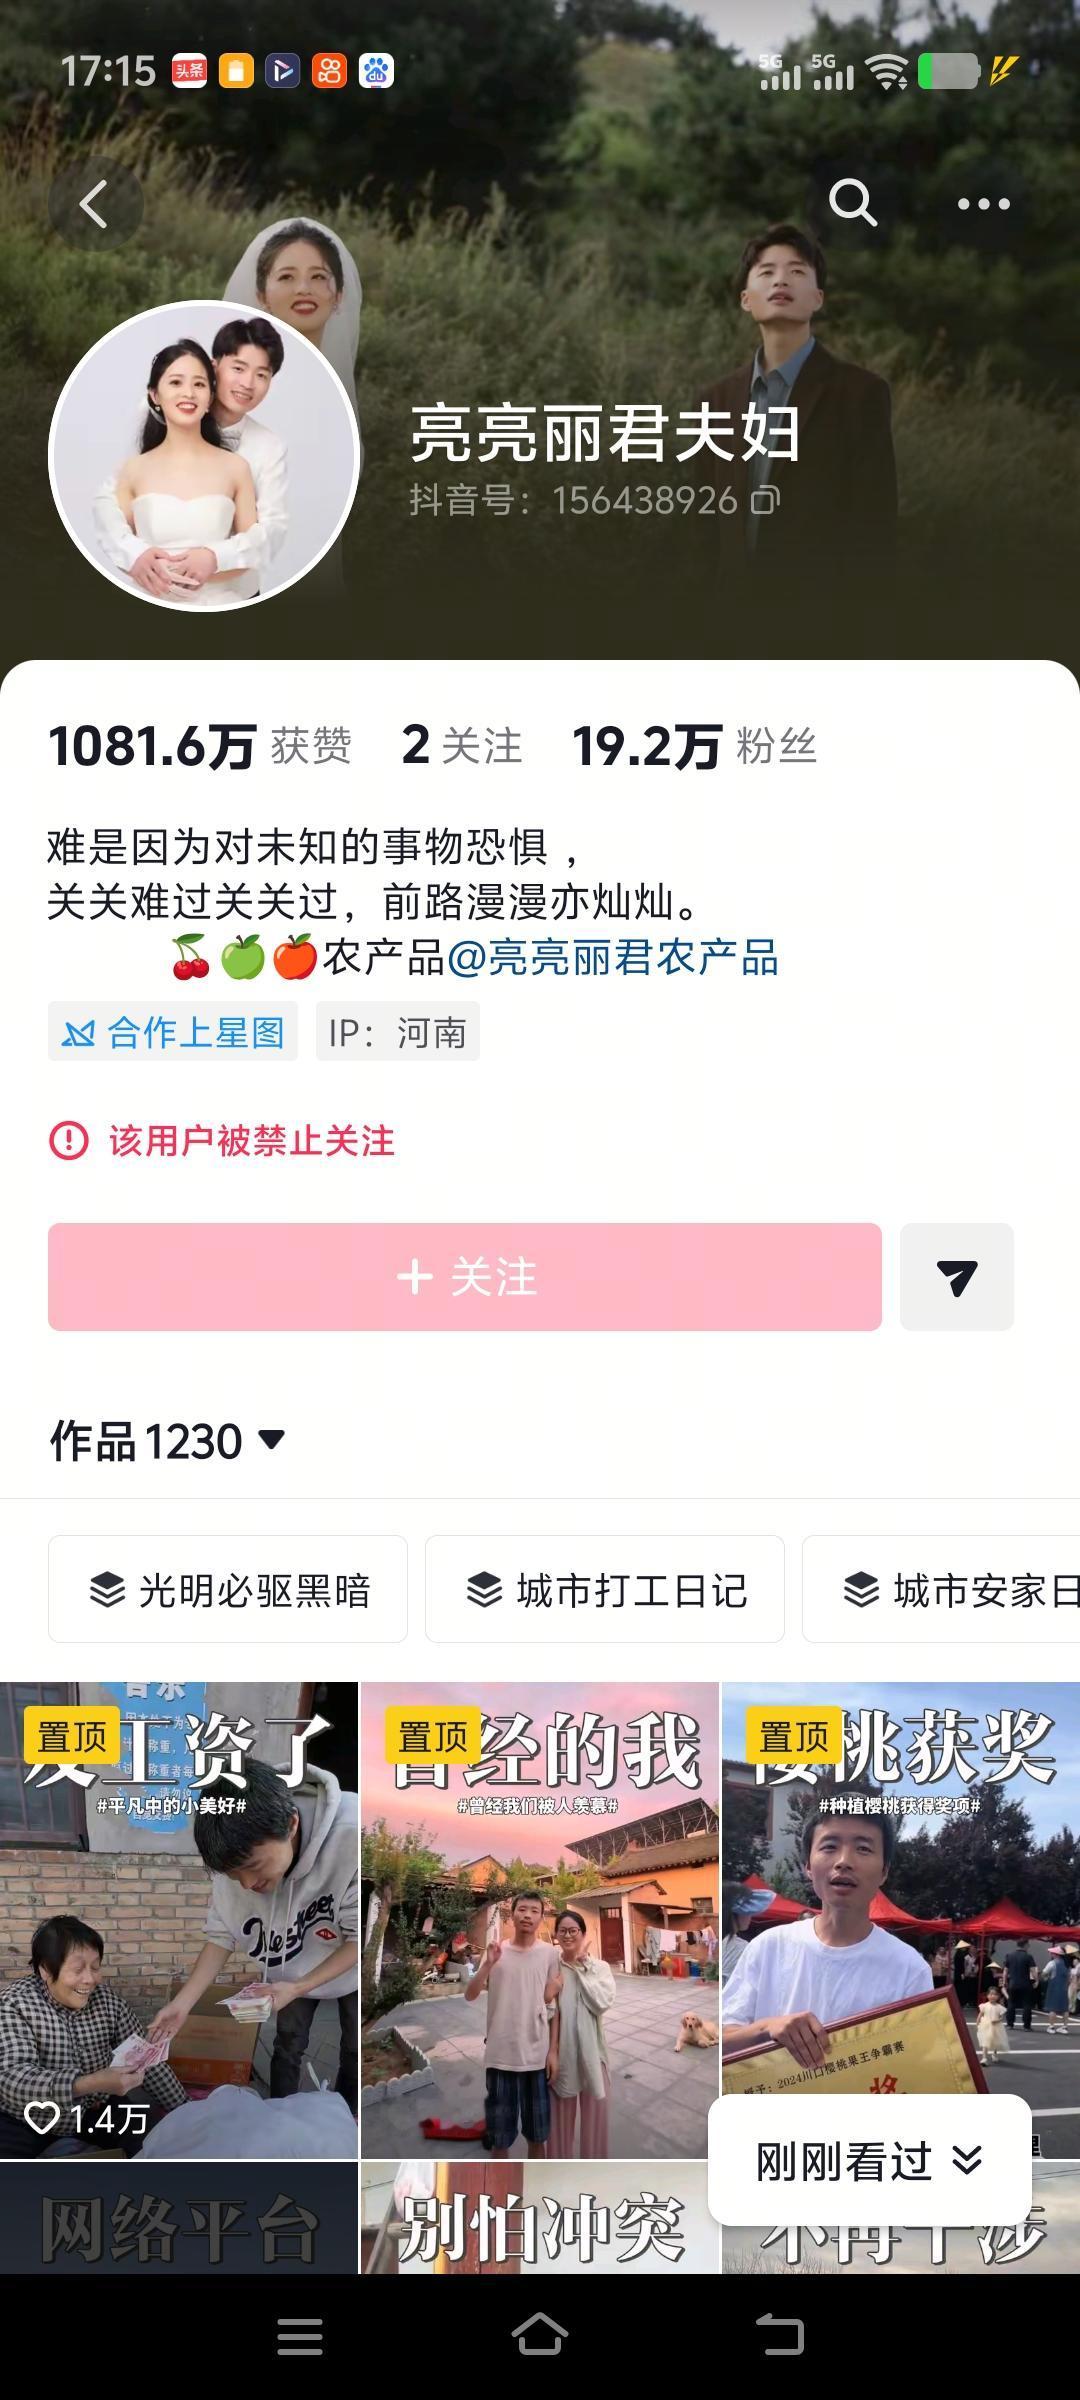Viewport: 1080px width, 2400px height.
Task: Open the @亮亮丽君农产品 mention link
Action: click(613, 957)
